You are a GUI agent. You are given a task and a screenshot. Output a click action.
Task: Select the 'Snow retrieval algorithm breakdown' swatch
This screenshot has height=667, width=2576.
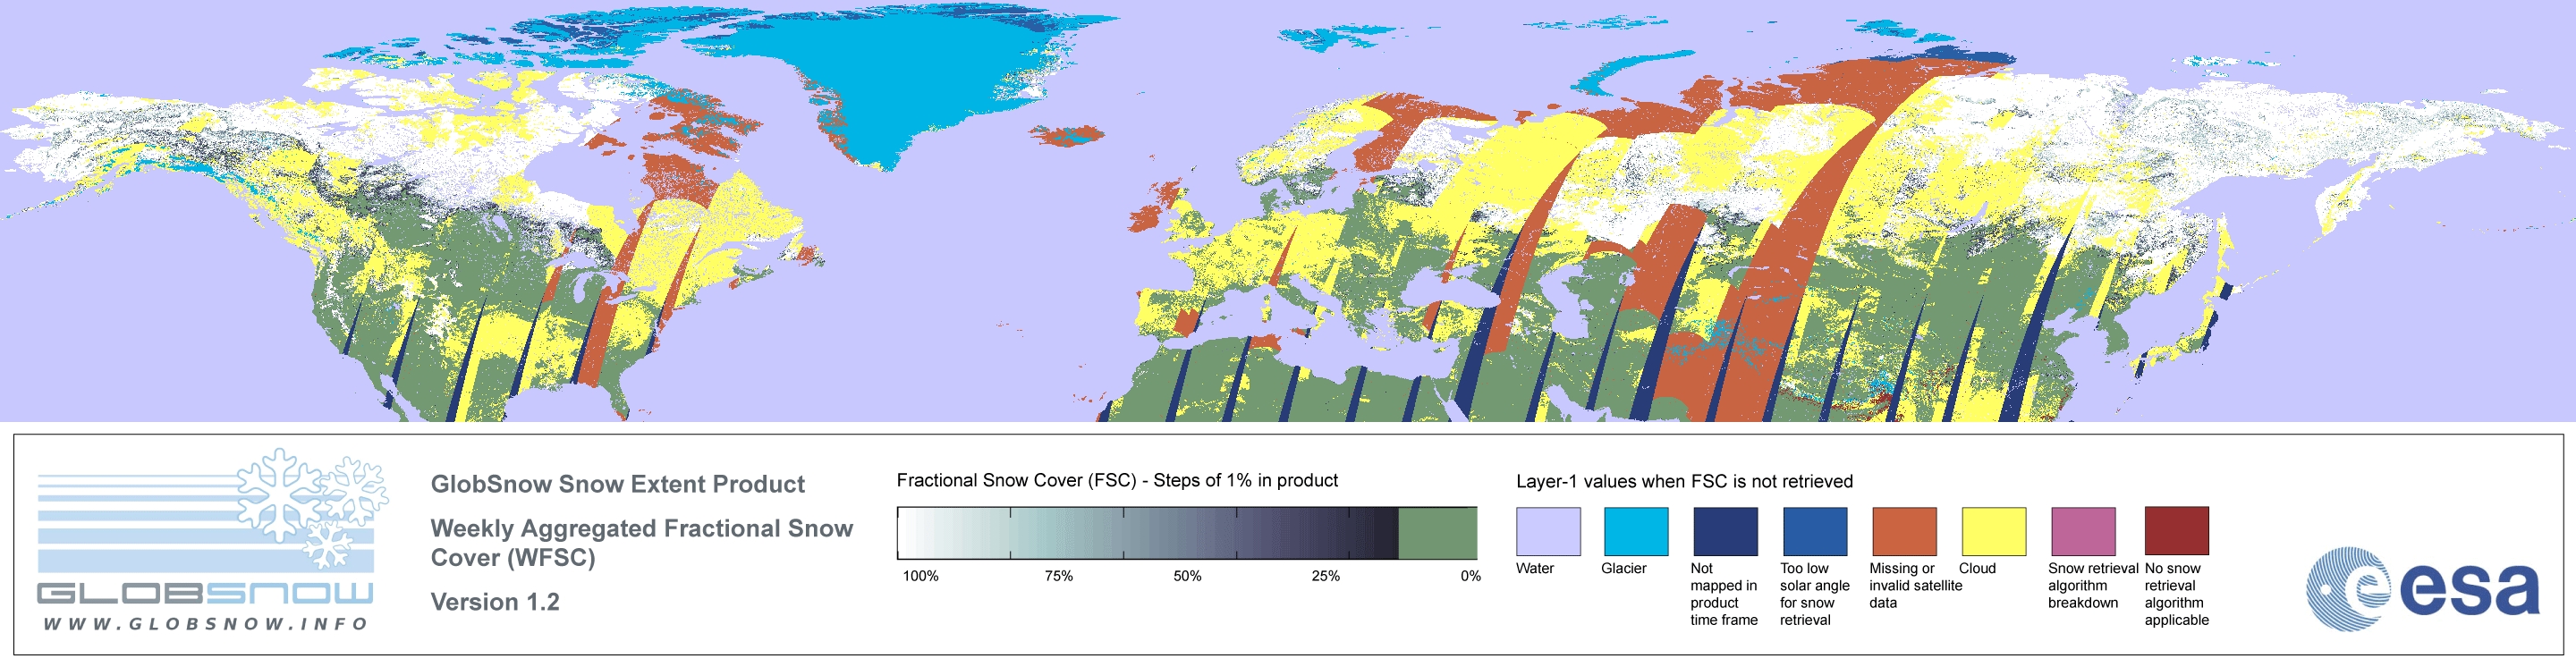coord(2083,531)
